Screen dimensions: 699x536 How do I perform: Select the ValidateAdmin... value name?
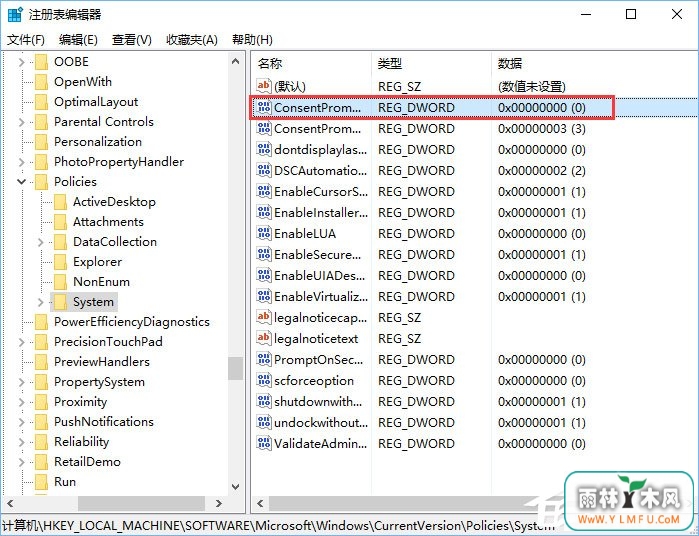321,444
